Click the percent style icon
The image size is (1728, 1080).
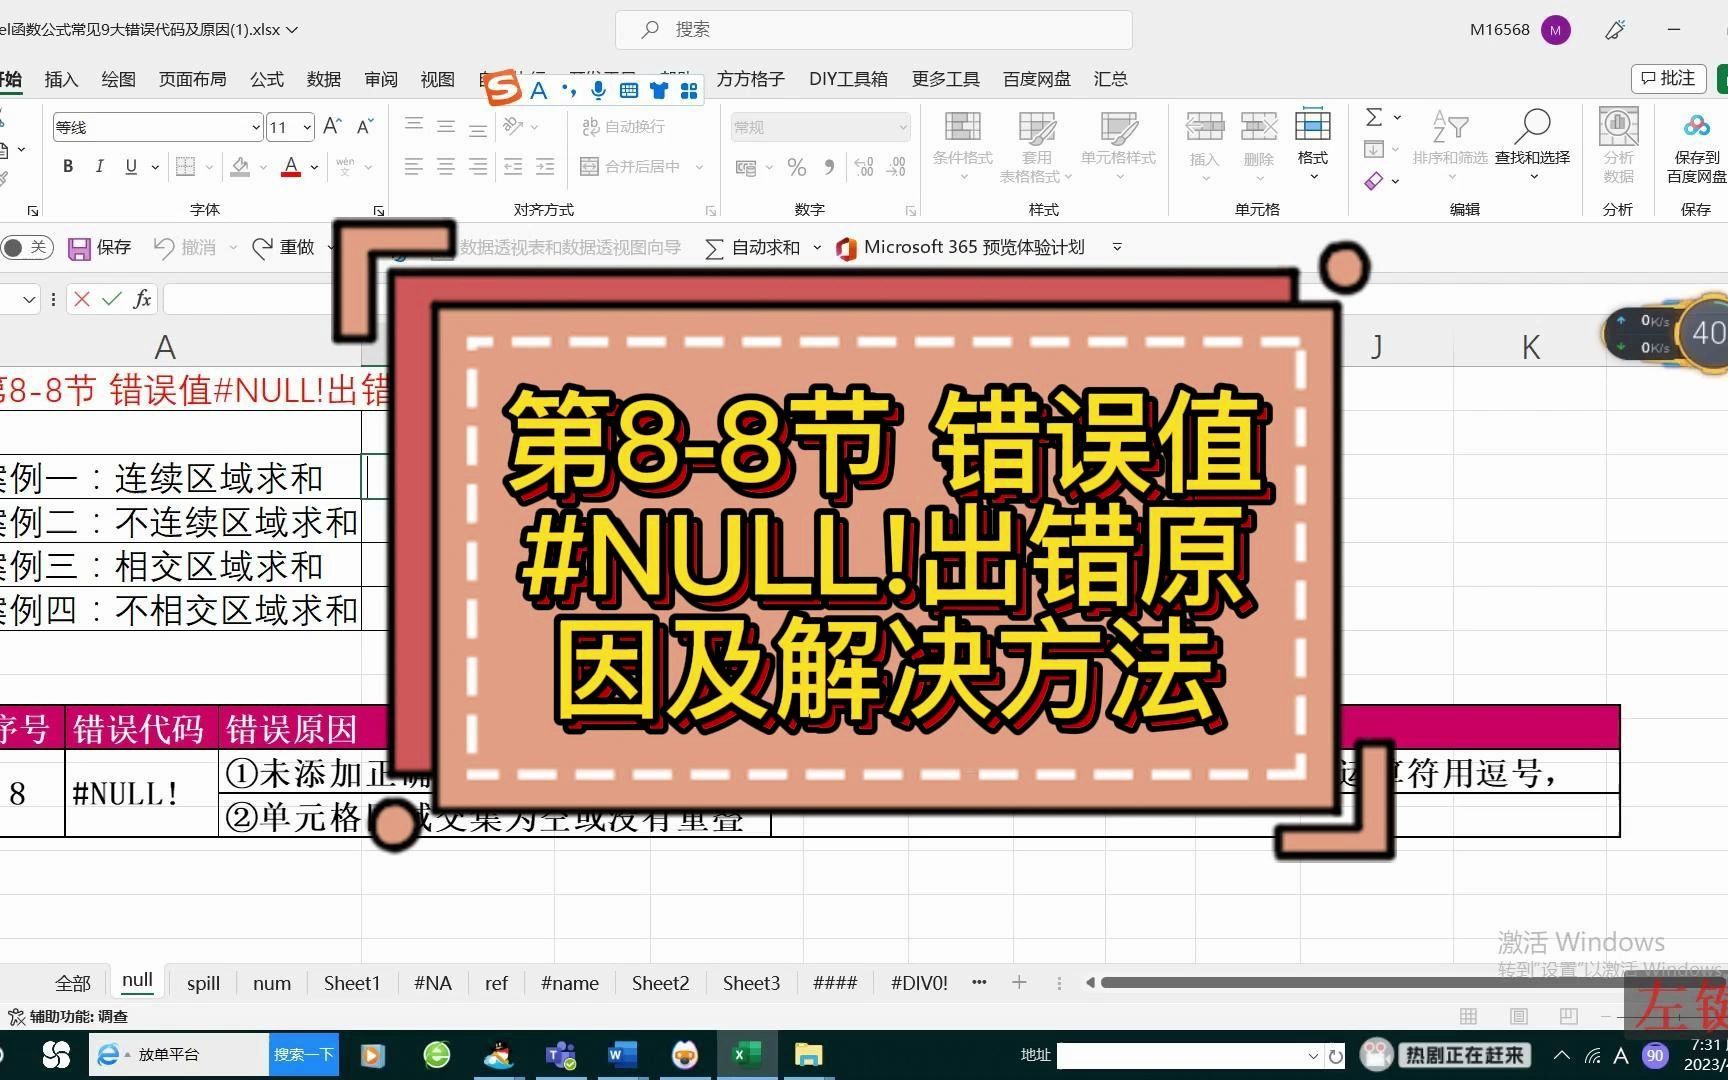tap(797, 167)
